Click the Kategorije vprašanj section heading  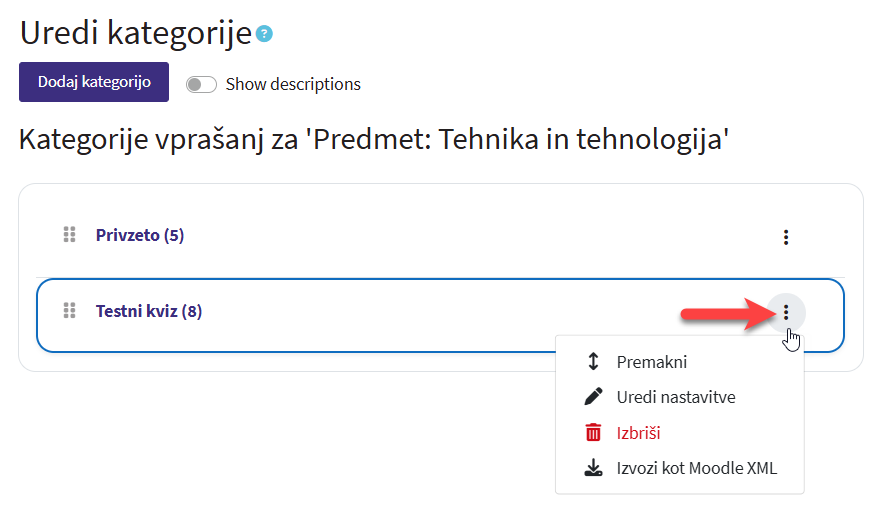click(374, 139)
